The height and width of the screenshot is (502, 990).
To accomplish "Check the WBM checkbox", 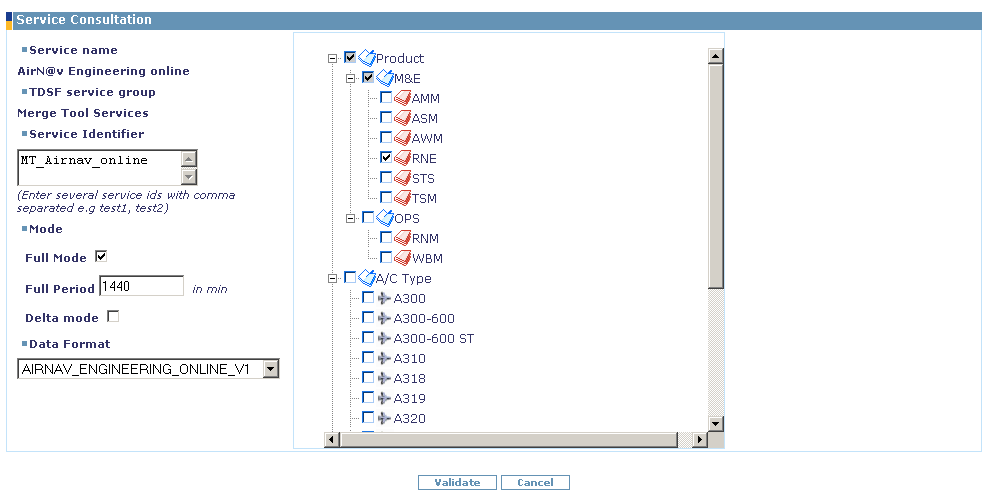I will point(386,258).
